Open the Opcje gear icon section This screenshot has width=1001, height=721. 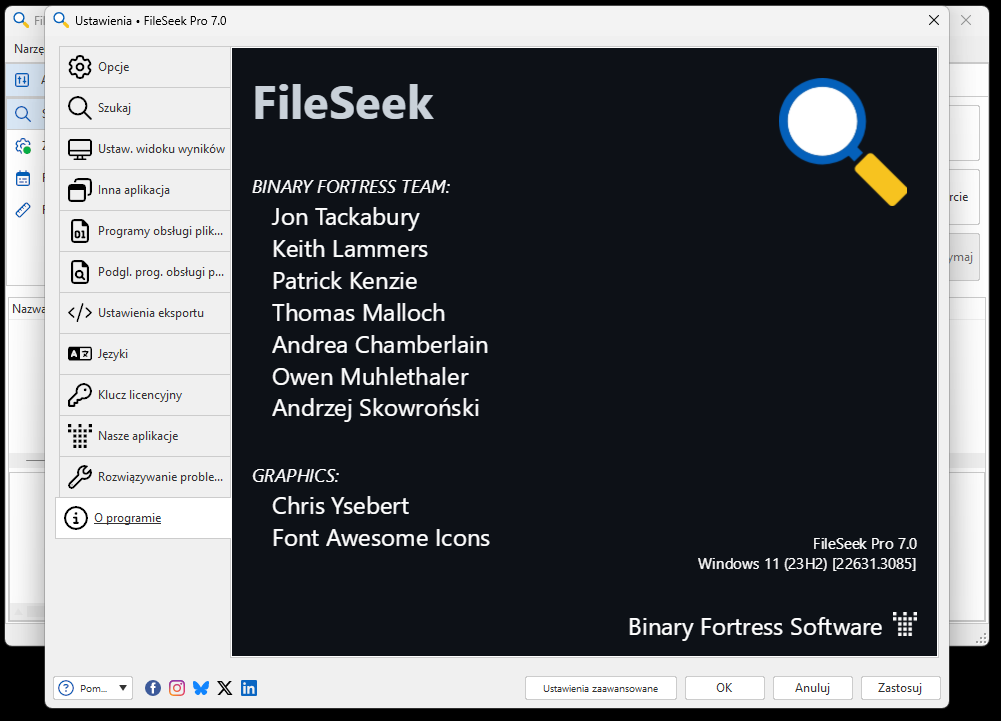tap(80, 67)
